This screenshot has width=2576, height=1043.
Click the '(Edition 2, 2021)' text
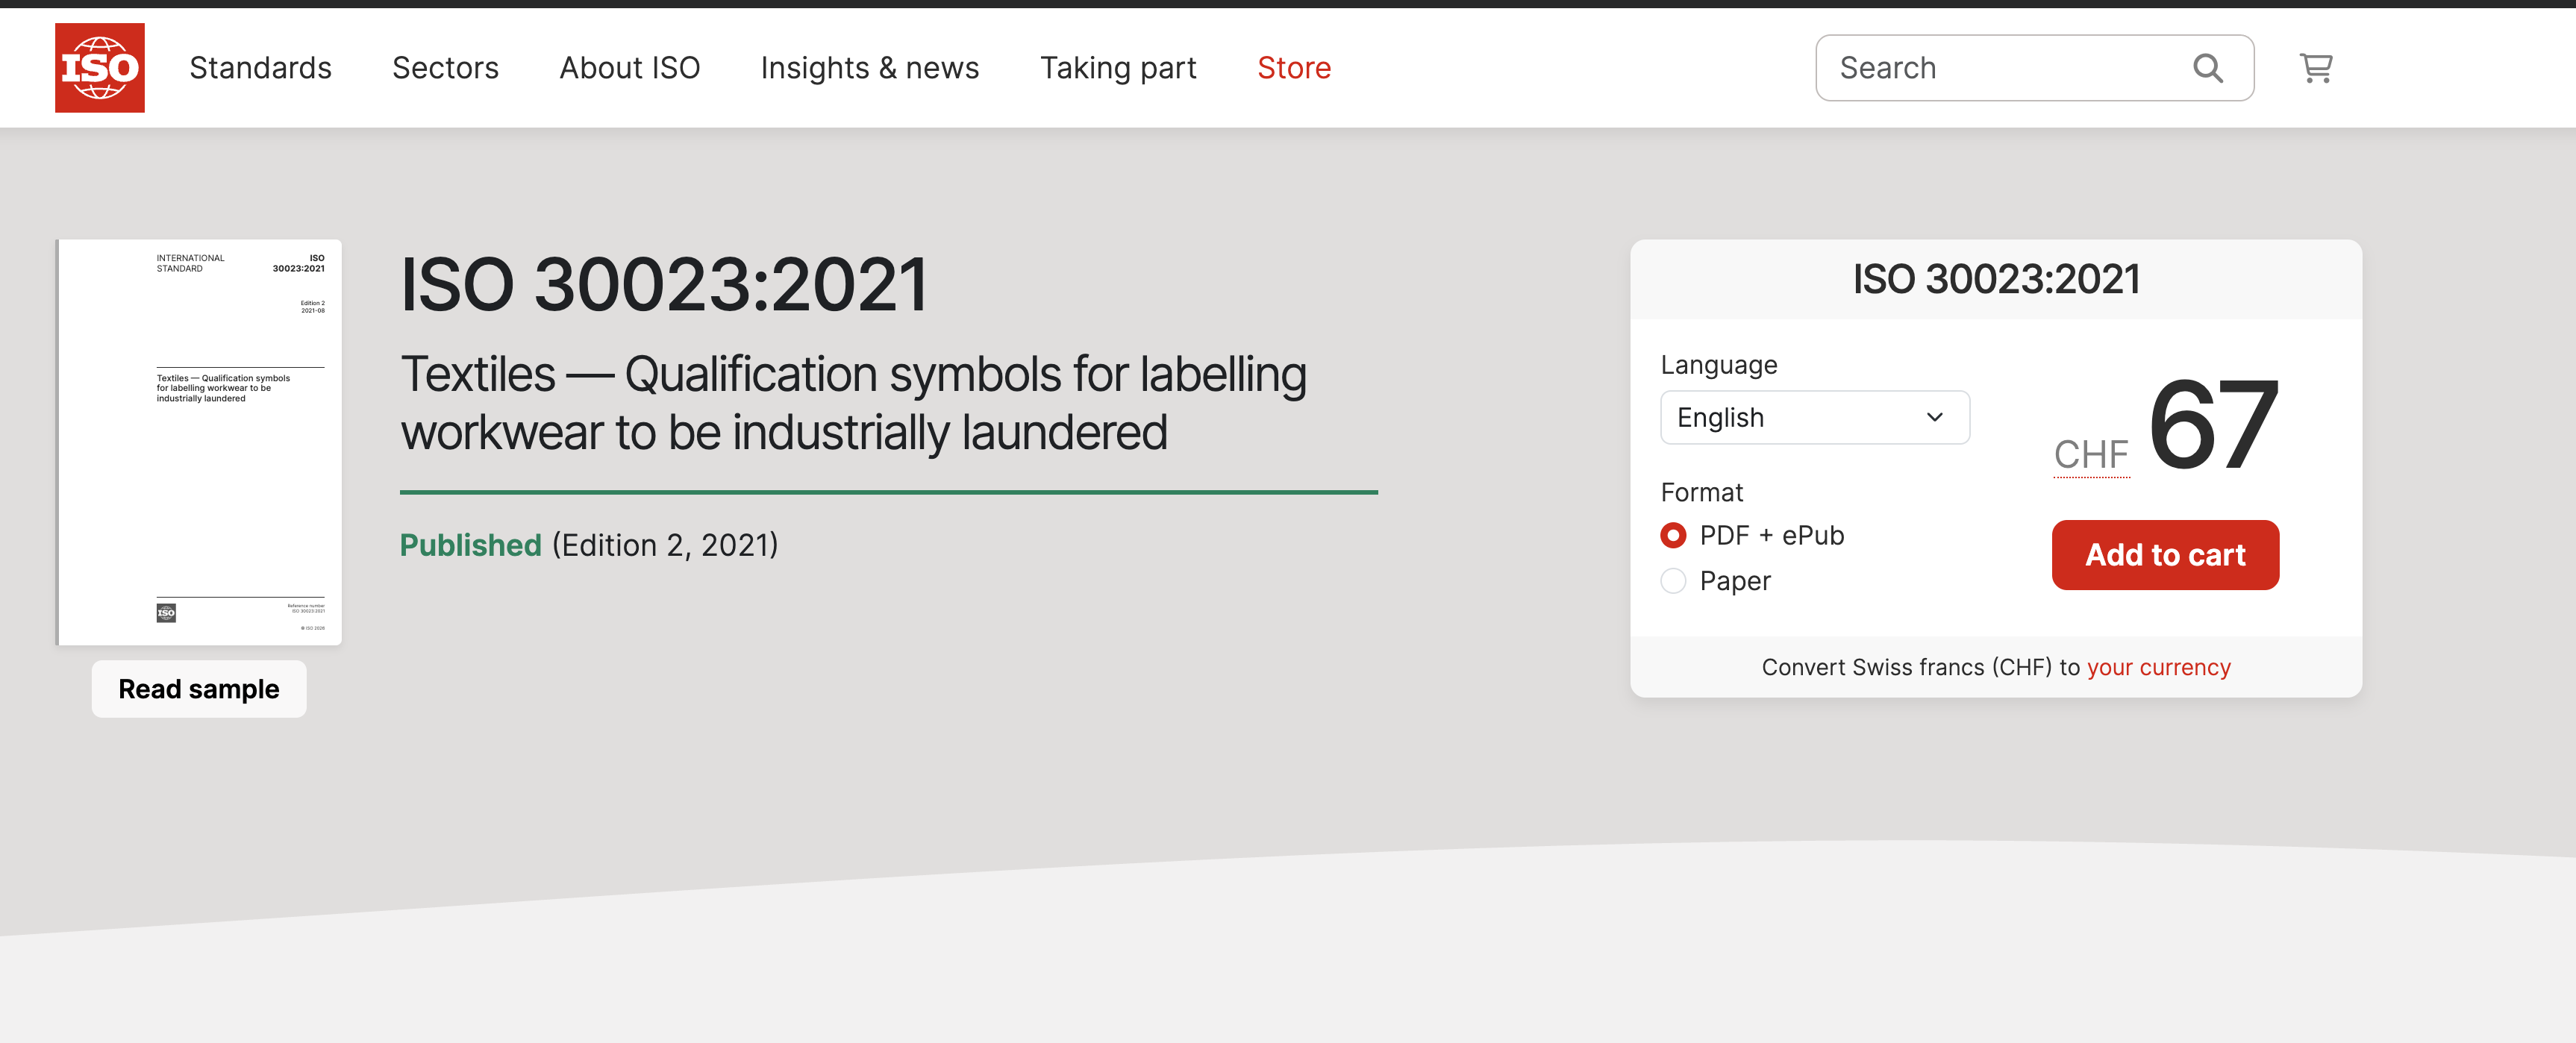[x=664, y=545]
